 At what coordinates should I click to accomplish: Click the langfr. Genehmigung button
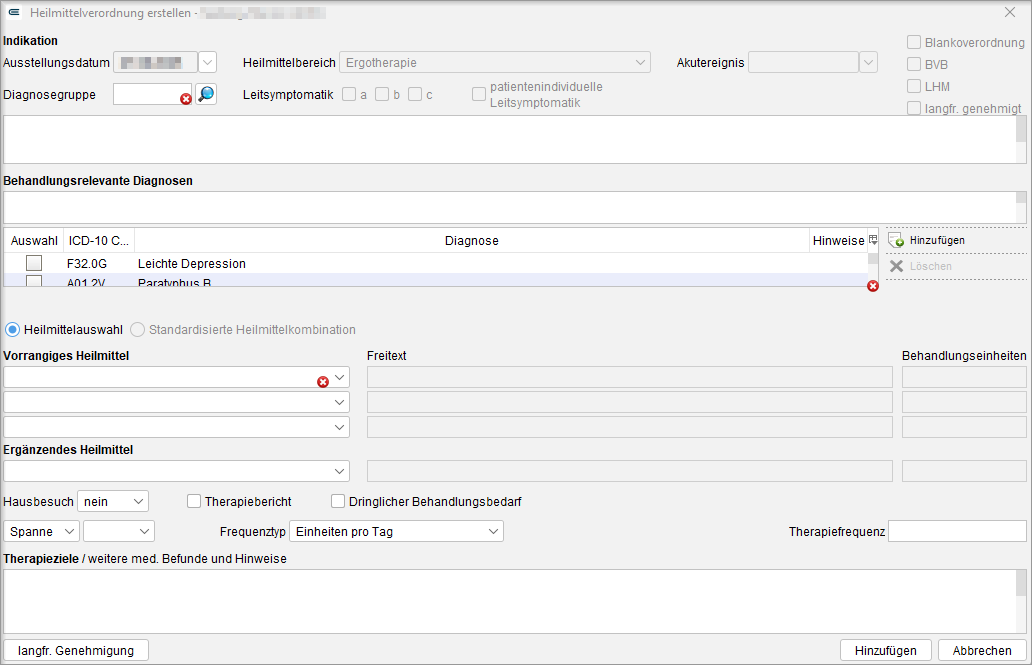click(76, 651)
